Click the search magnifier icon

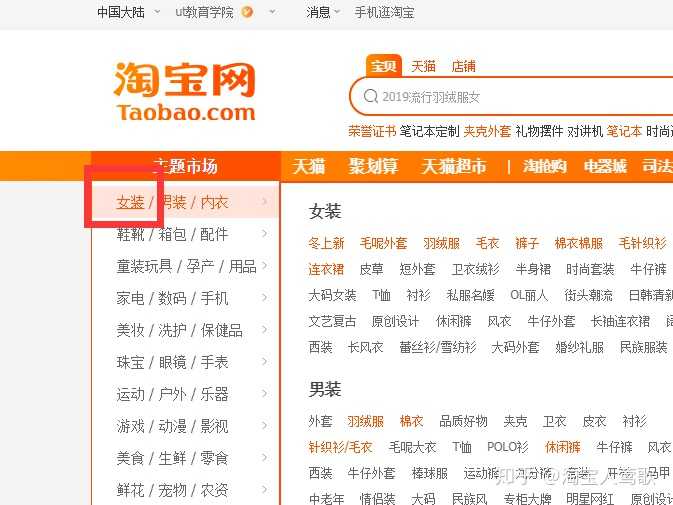coord(370,97)
